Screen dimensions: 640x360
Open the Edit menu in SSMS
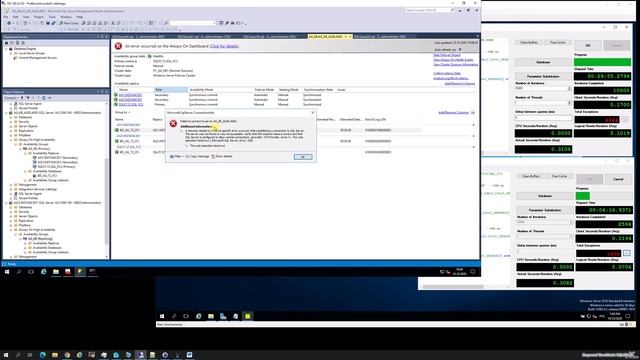[x=16, y=17]
